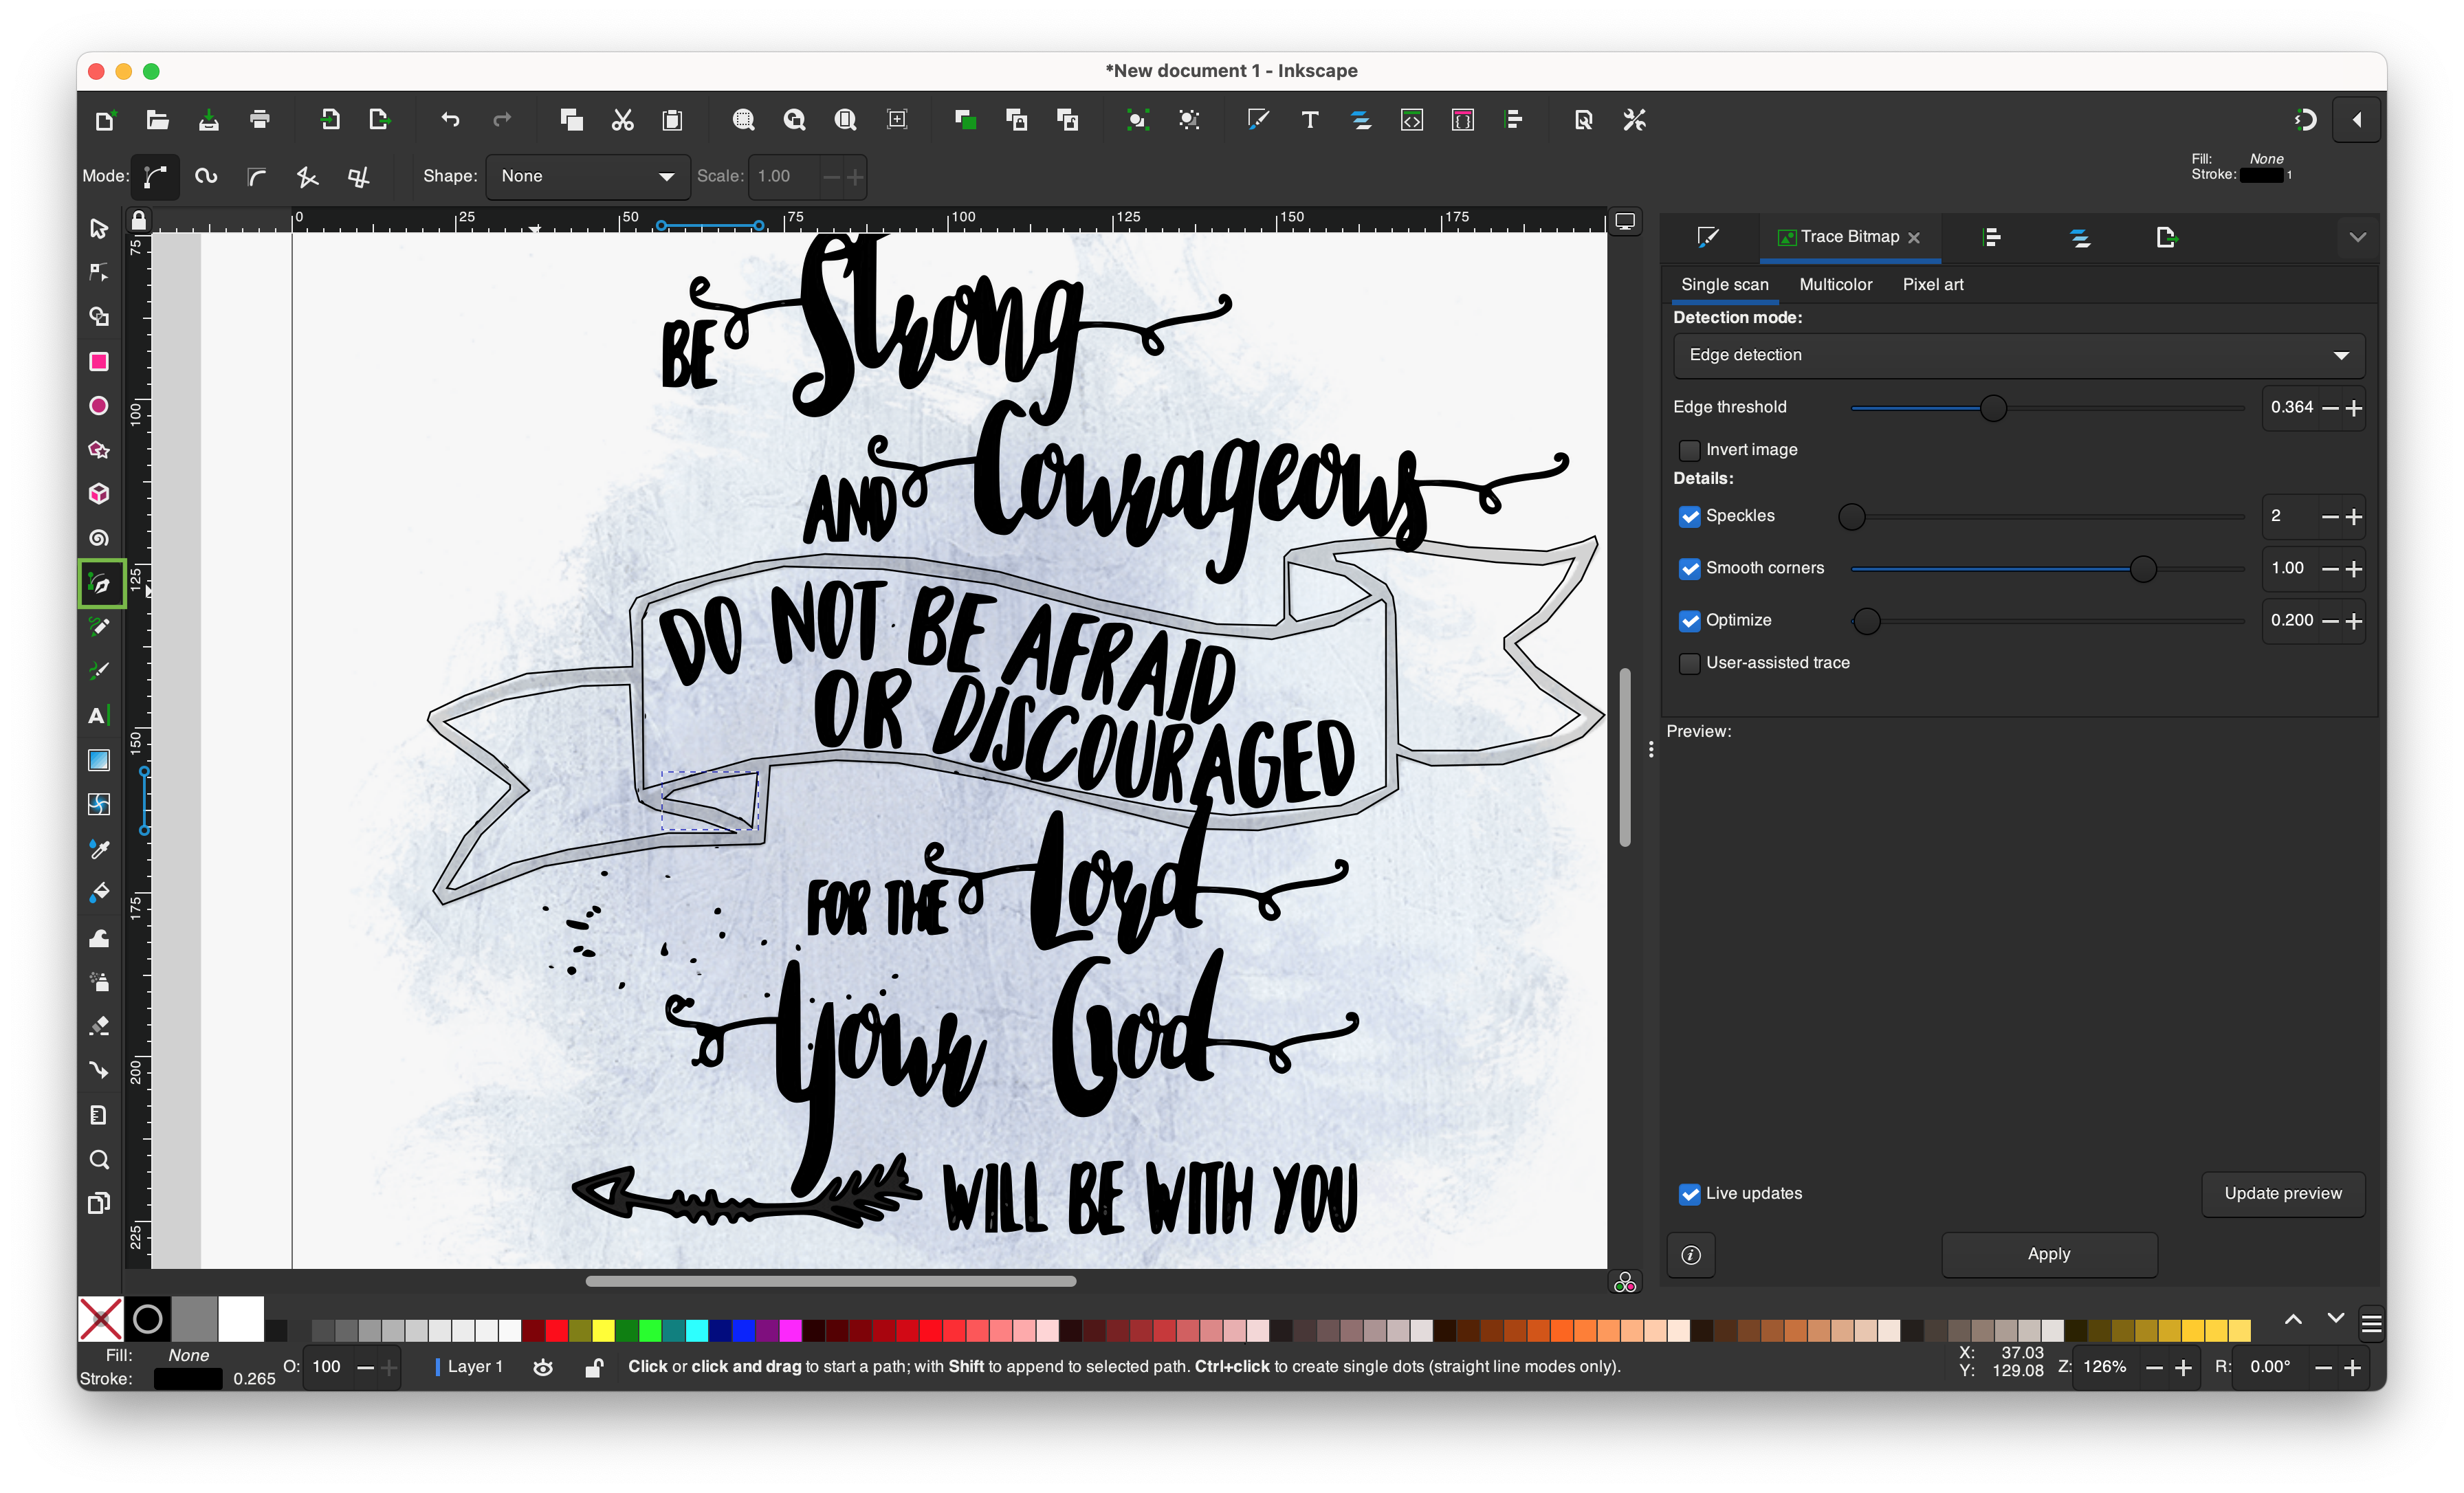Click the Save document icon
The width and height of the screenshot is (2464, 1493).
pyautogui.click(x=208, y=120)
